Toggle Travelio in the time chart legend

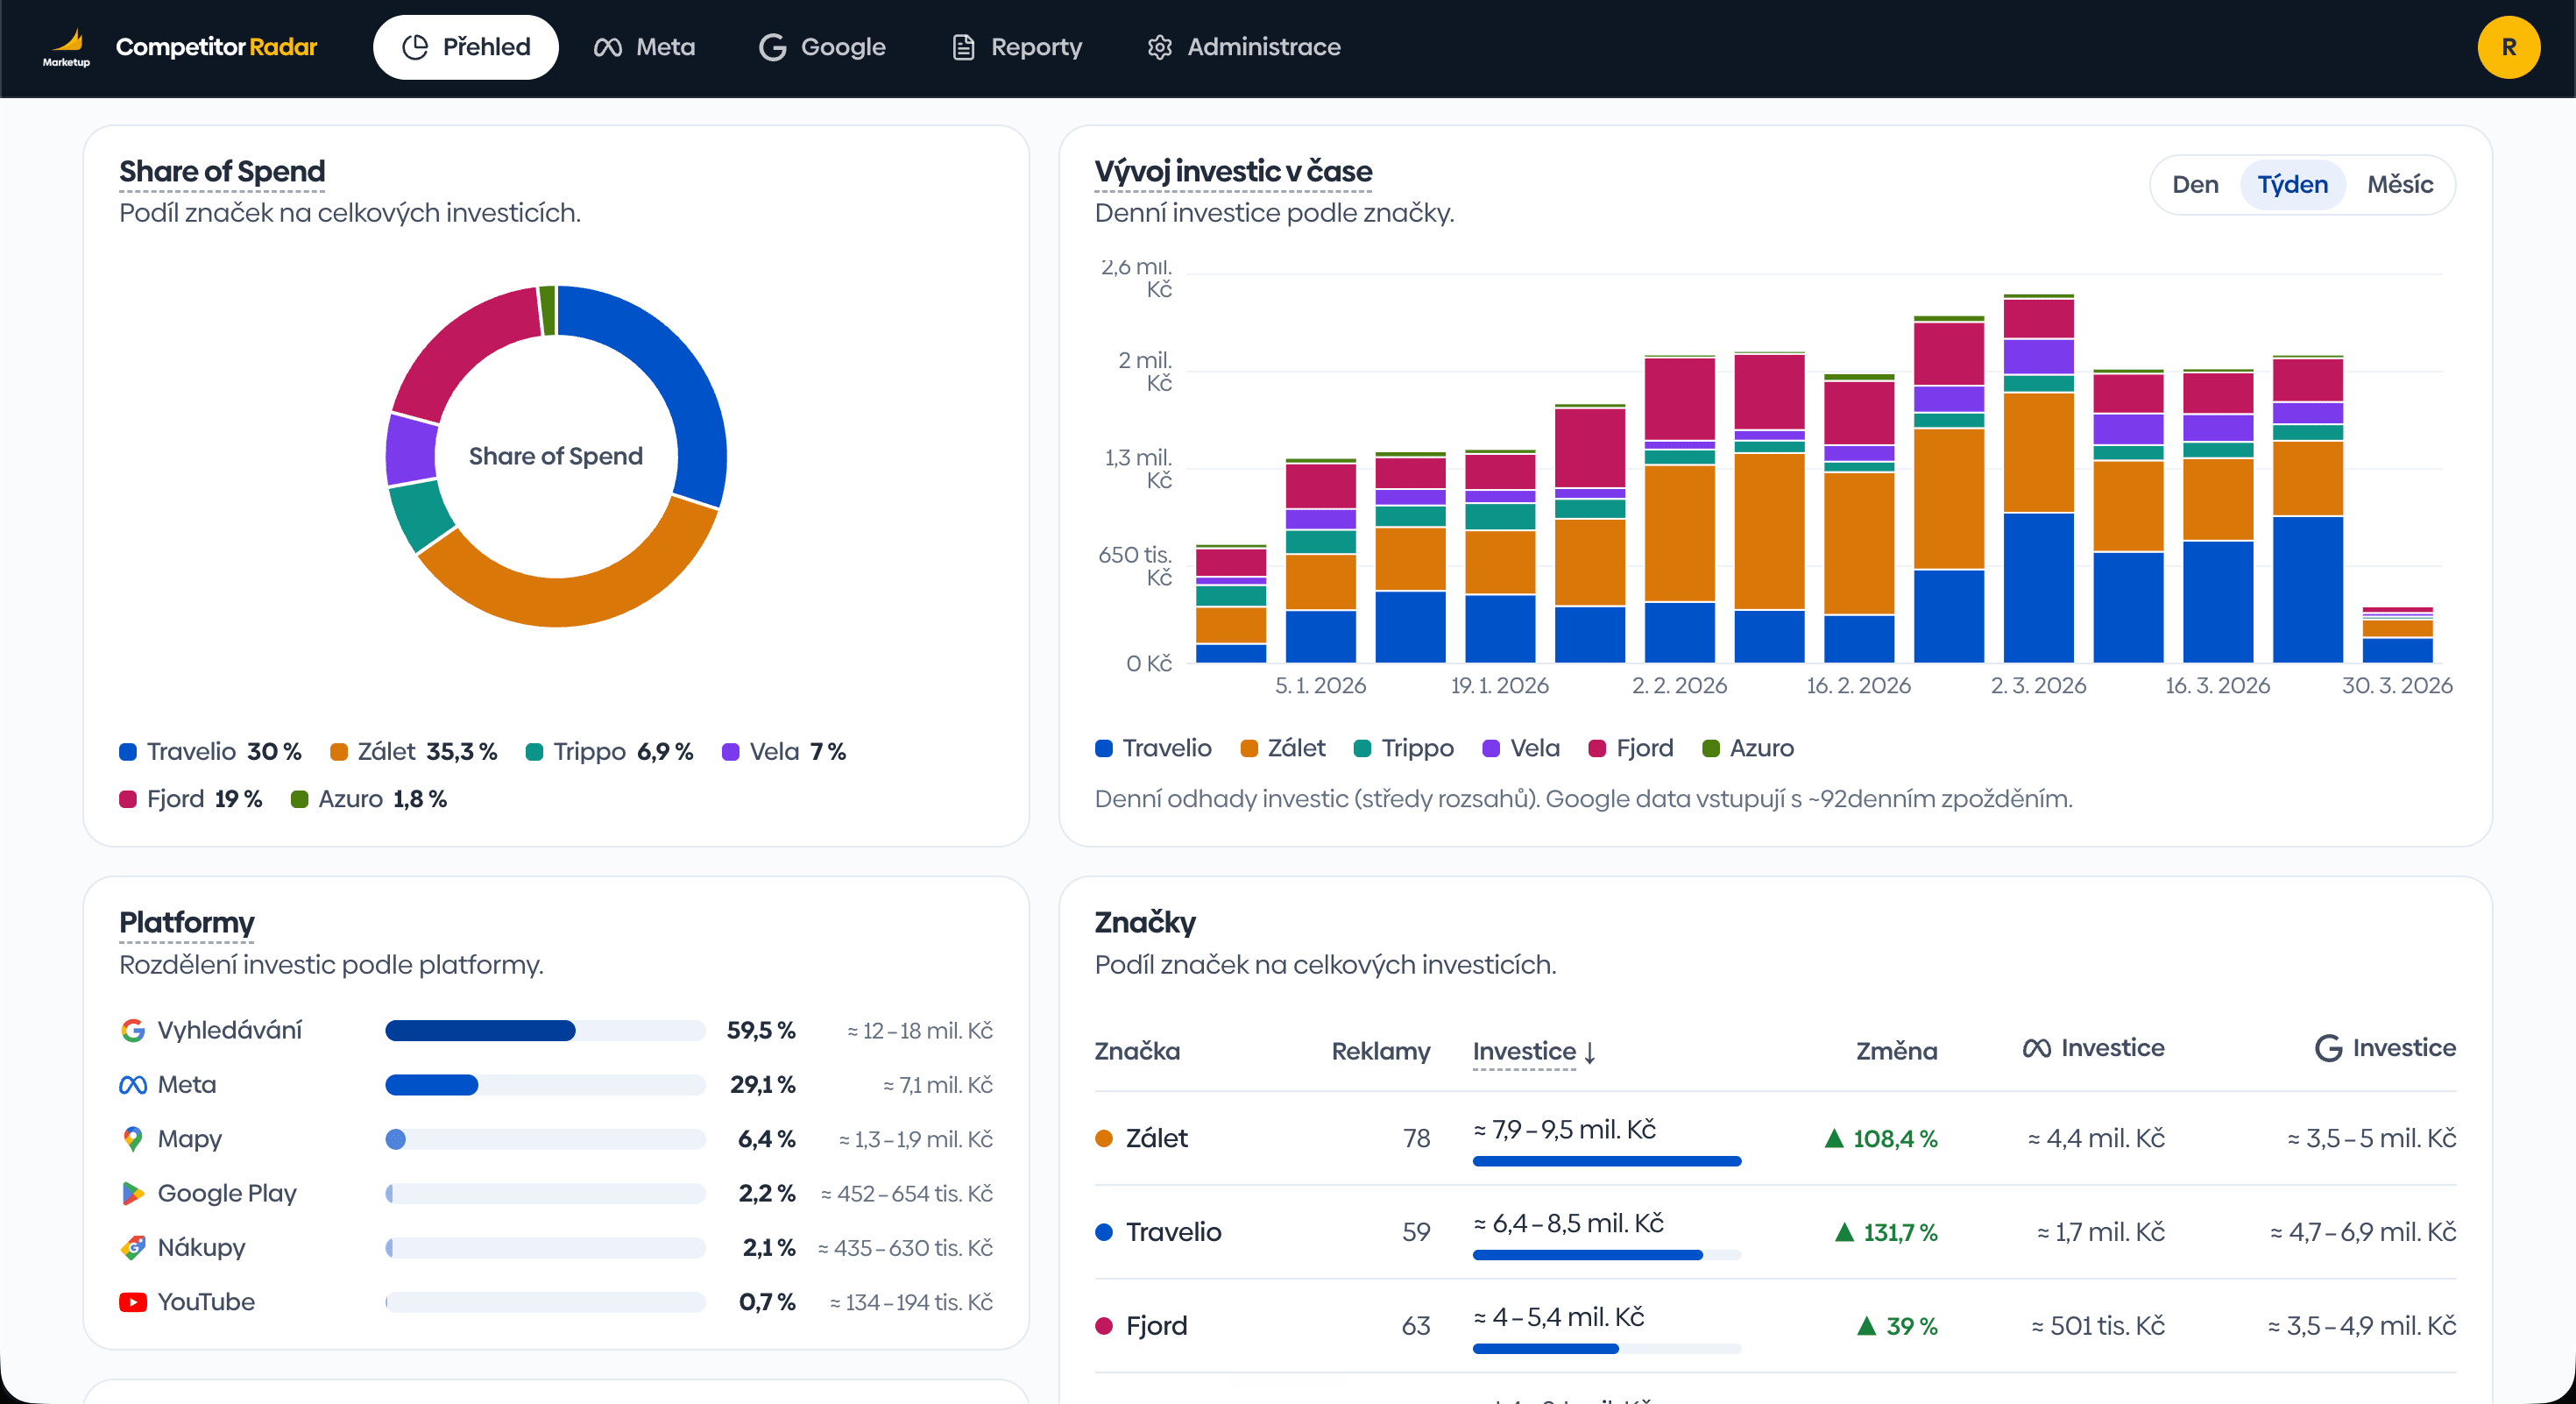(x=1153, y=748)
